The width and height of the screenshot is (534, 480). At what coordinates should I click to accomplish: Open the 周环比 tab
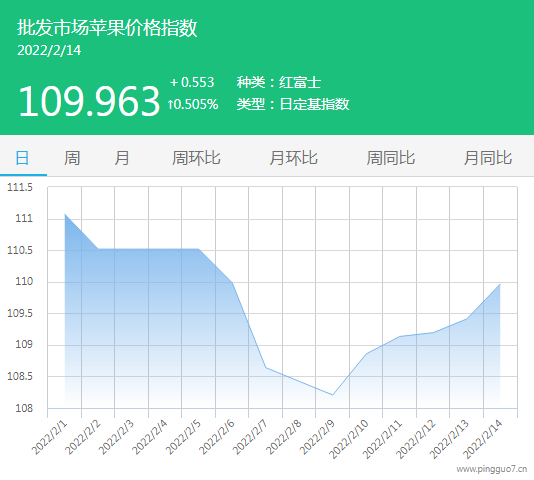[x=196, y=158]
